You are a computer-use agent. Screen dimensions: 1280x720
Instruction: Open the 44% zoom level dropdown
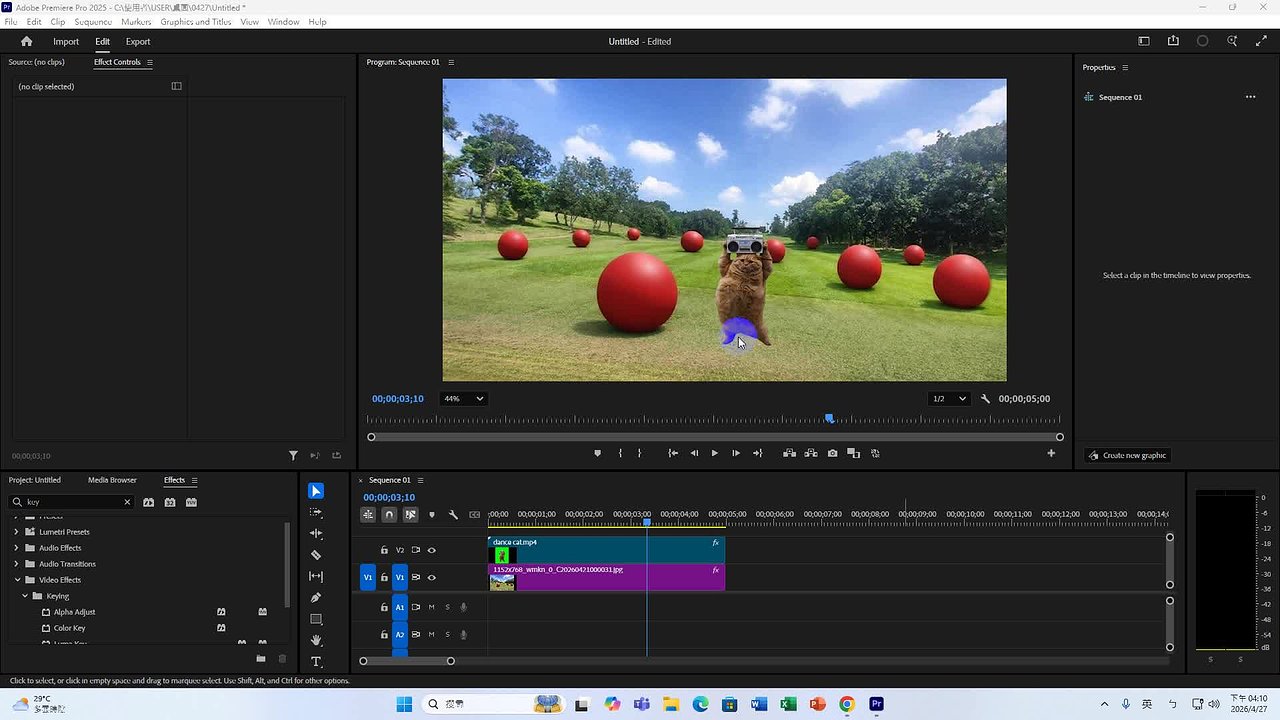(x=463, y=399)
